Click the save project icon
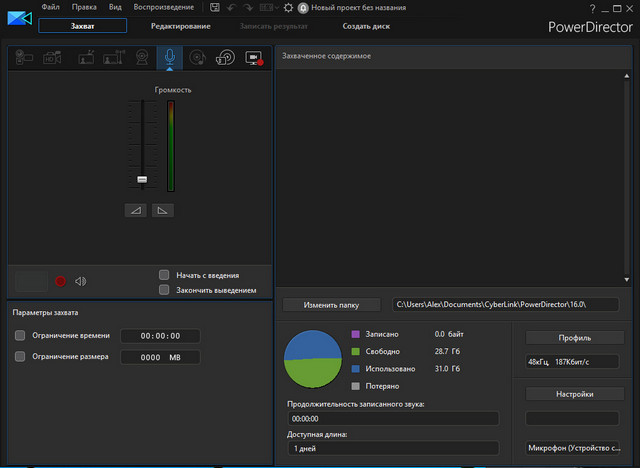The image size is (640, 468). pos(214,7)
